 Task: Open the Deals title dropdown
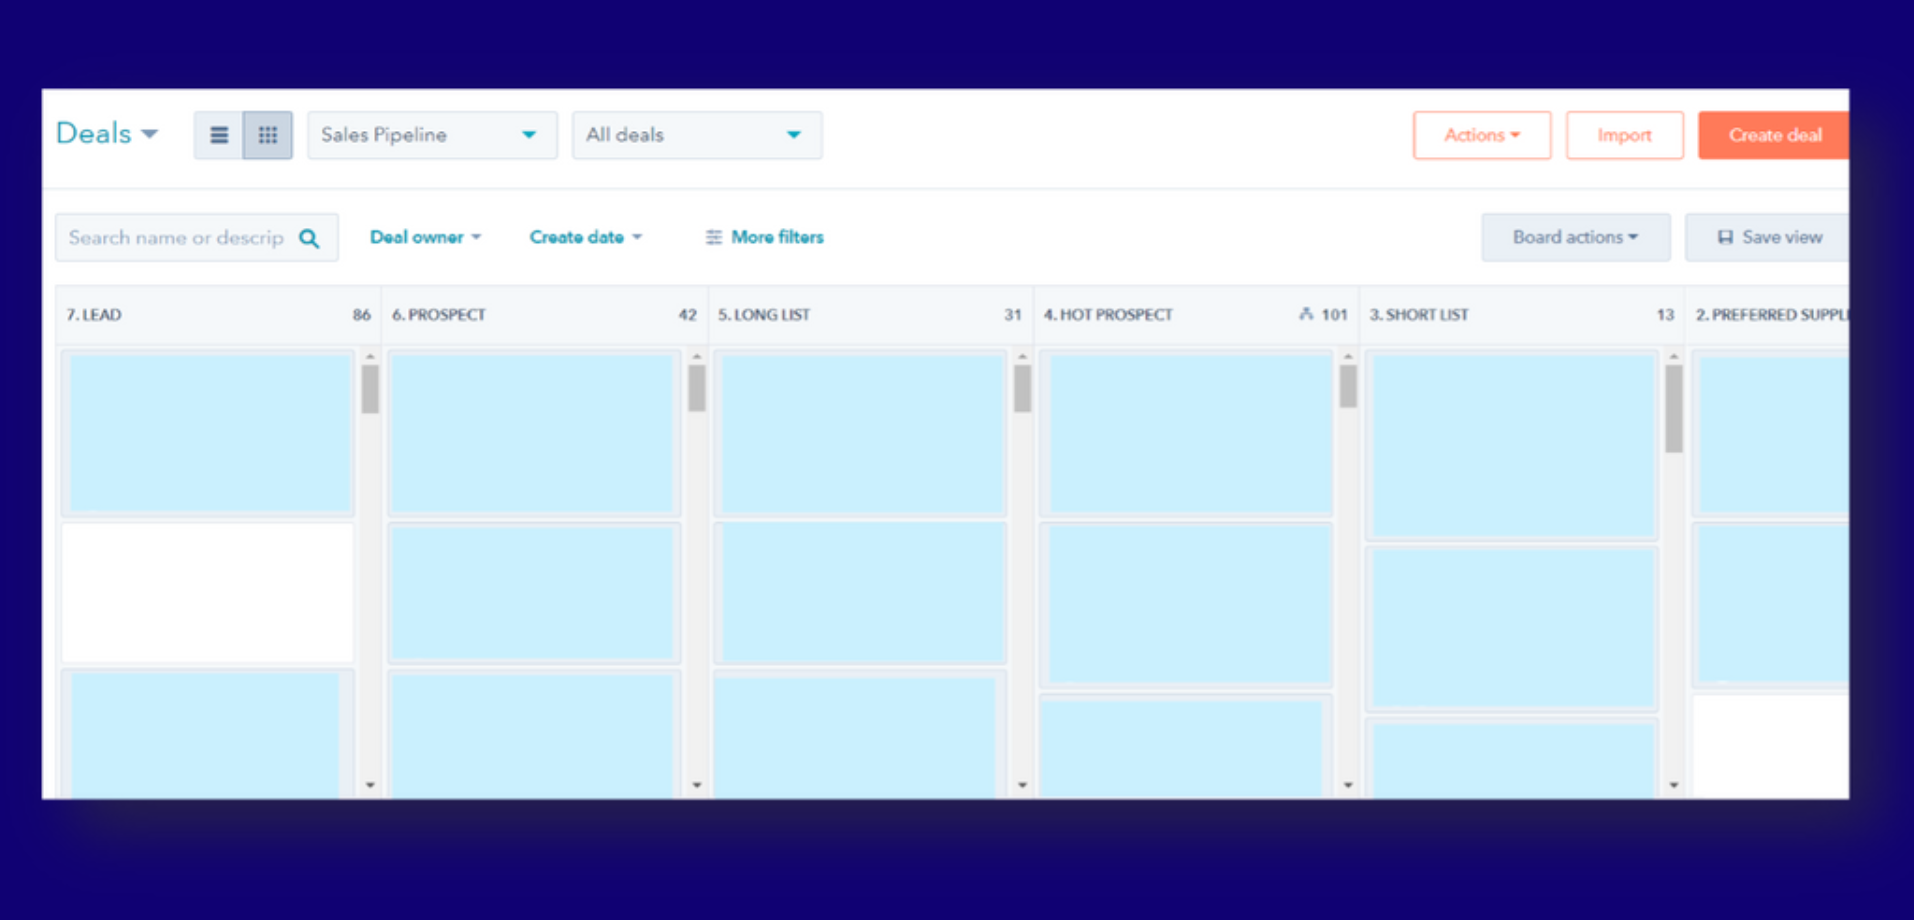point(107,133)
